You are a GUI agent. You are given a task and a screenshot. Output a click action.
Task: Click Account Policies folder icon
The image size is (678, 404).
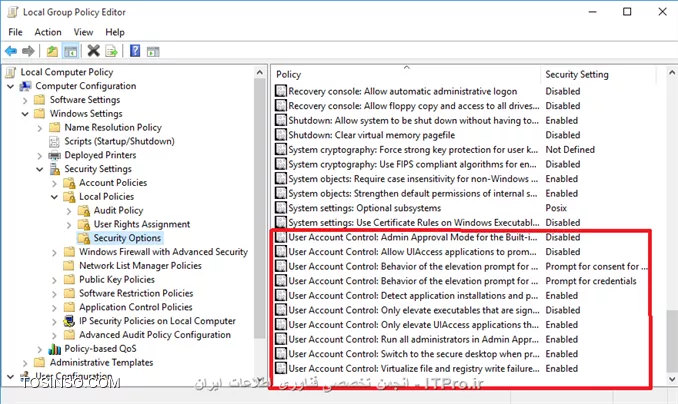coord(69,183)
